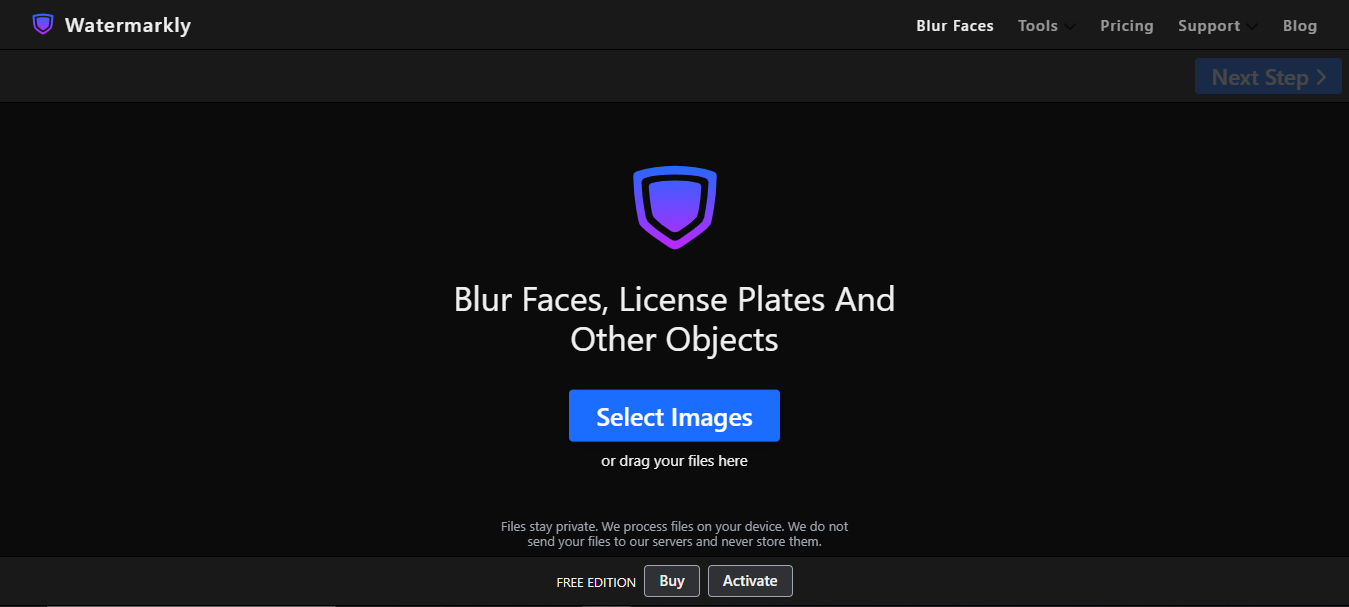This screenshot has height=607, width=1349.
Task: Open the Pricing page
Action: point(1126,26)
